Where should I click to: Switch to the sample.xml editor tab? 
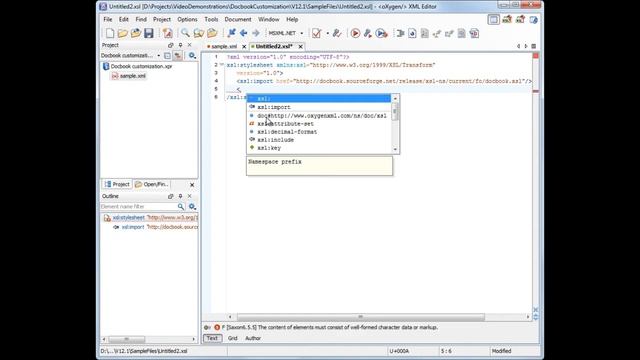pyautogui.click(x=224, y=47)
